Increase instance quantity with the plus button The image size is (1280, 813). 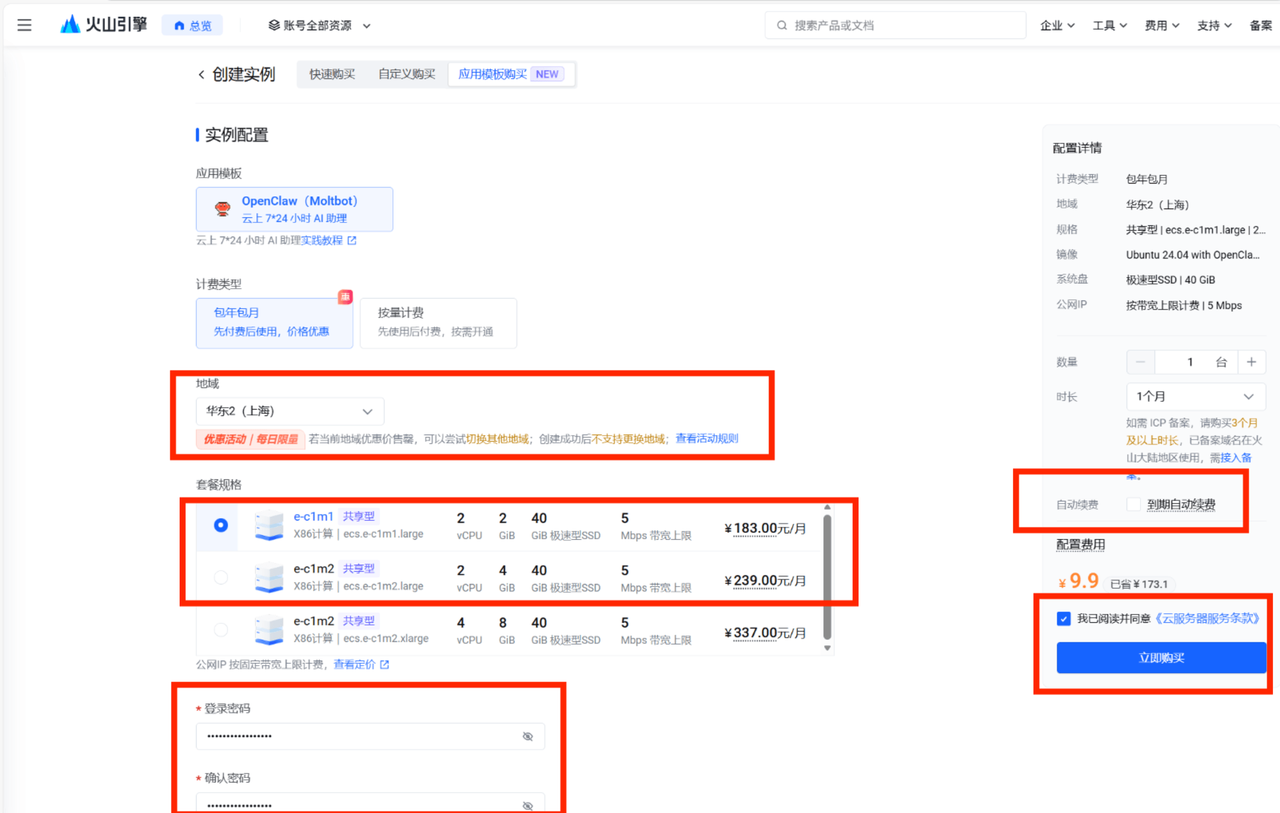[1252, 362]
